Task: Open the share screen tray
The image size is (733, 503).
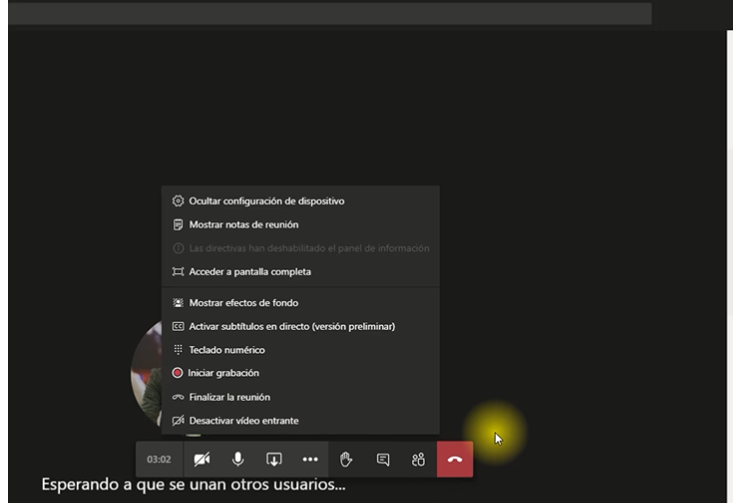Action: point(274,460)
